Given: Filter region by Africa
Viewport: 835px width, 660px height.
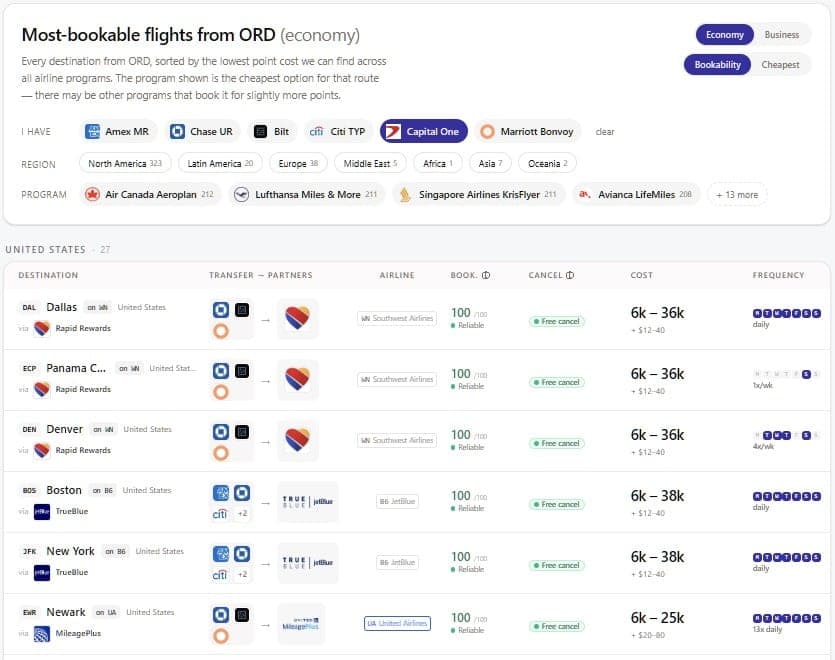Looking at the screenshot, I should click(438, 164).
